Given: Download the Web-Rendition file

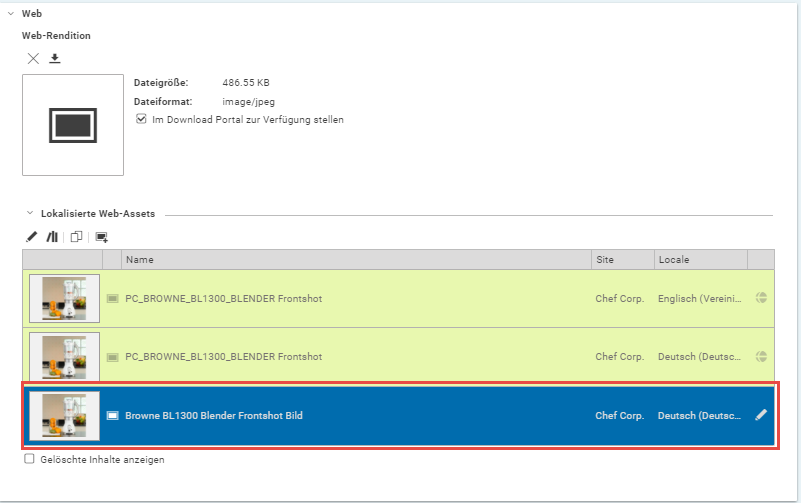Looking at the screenshot, I should coord(55,59).
